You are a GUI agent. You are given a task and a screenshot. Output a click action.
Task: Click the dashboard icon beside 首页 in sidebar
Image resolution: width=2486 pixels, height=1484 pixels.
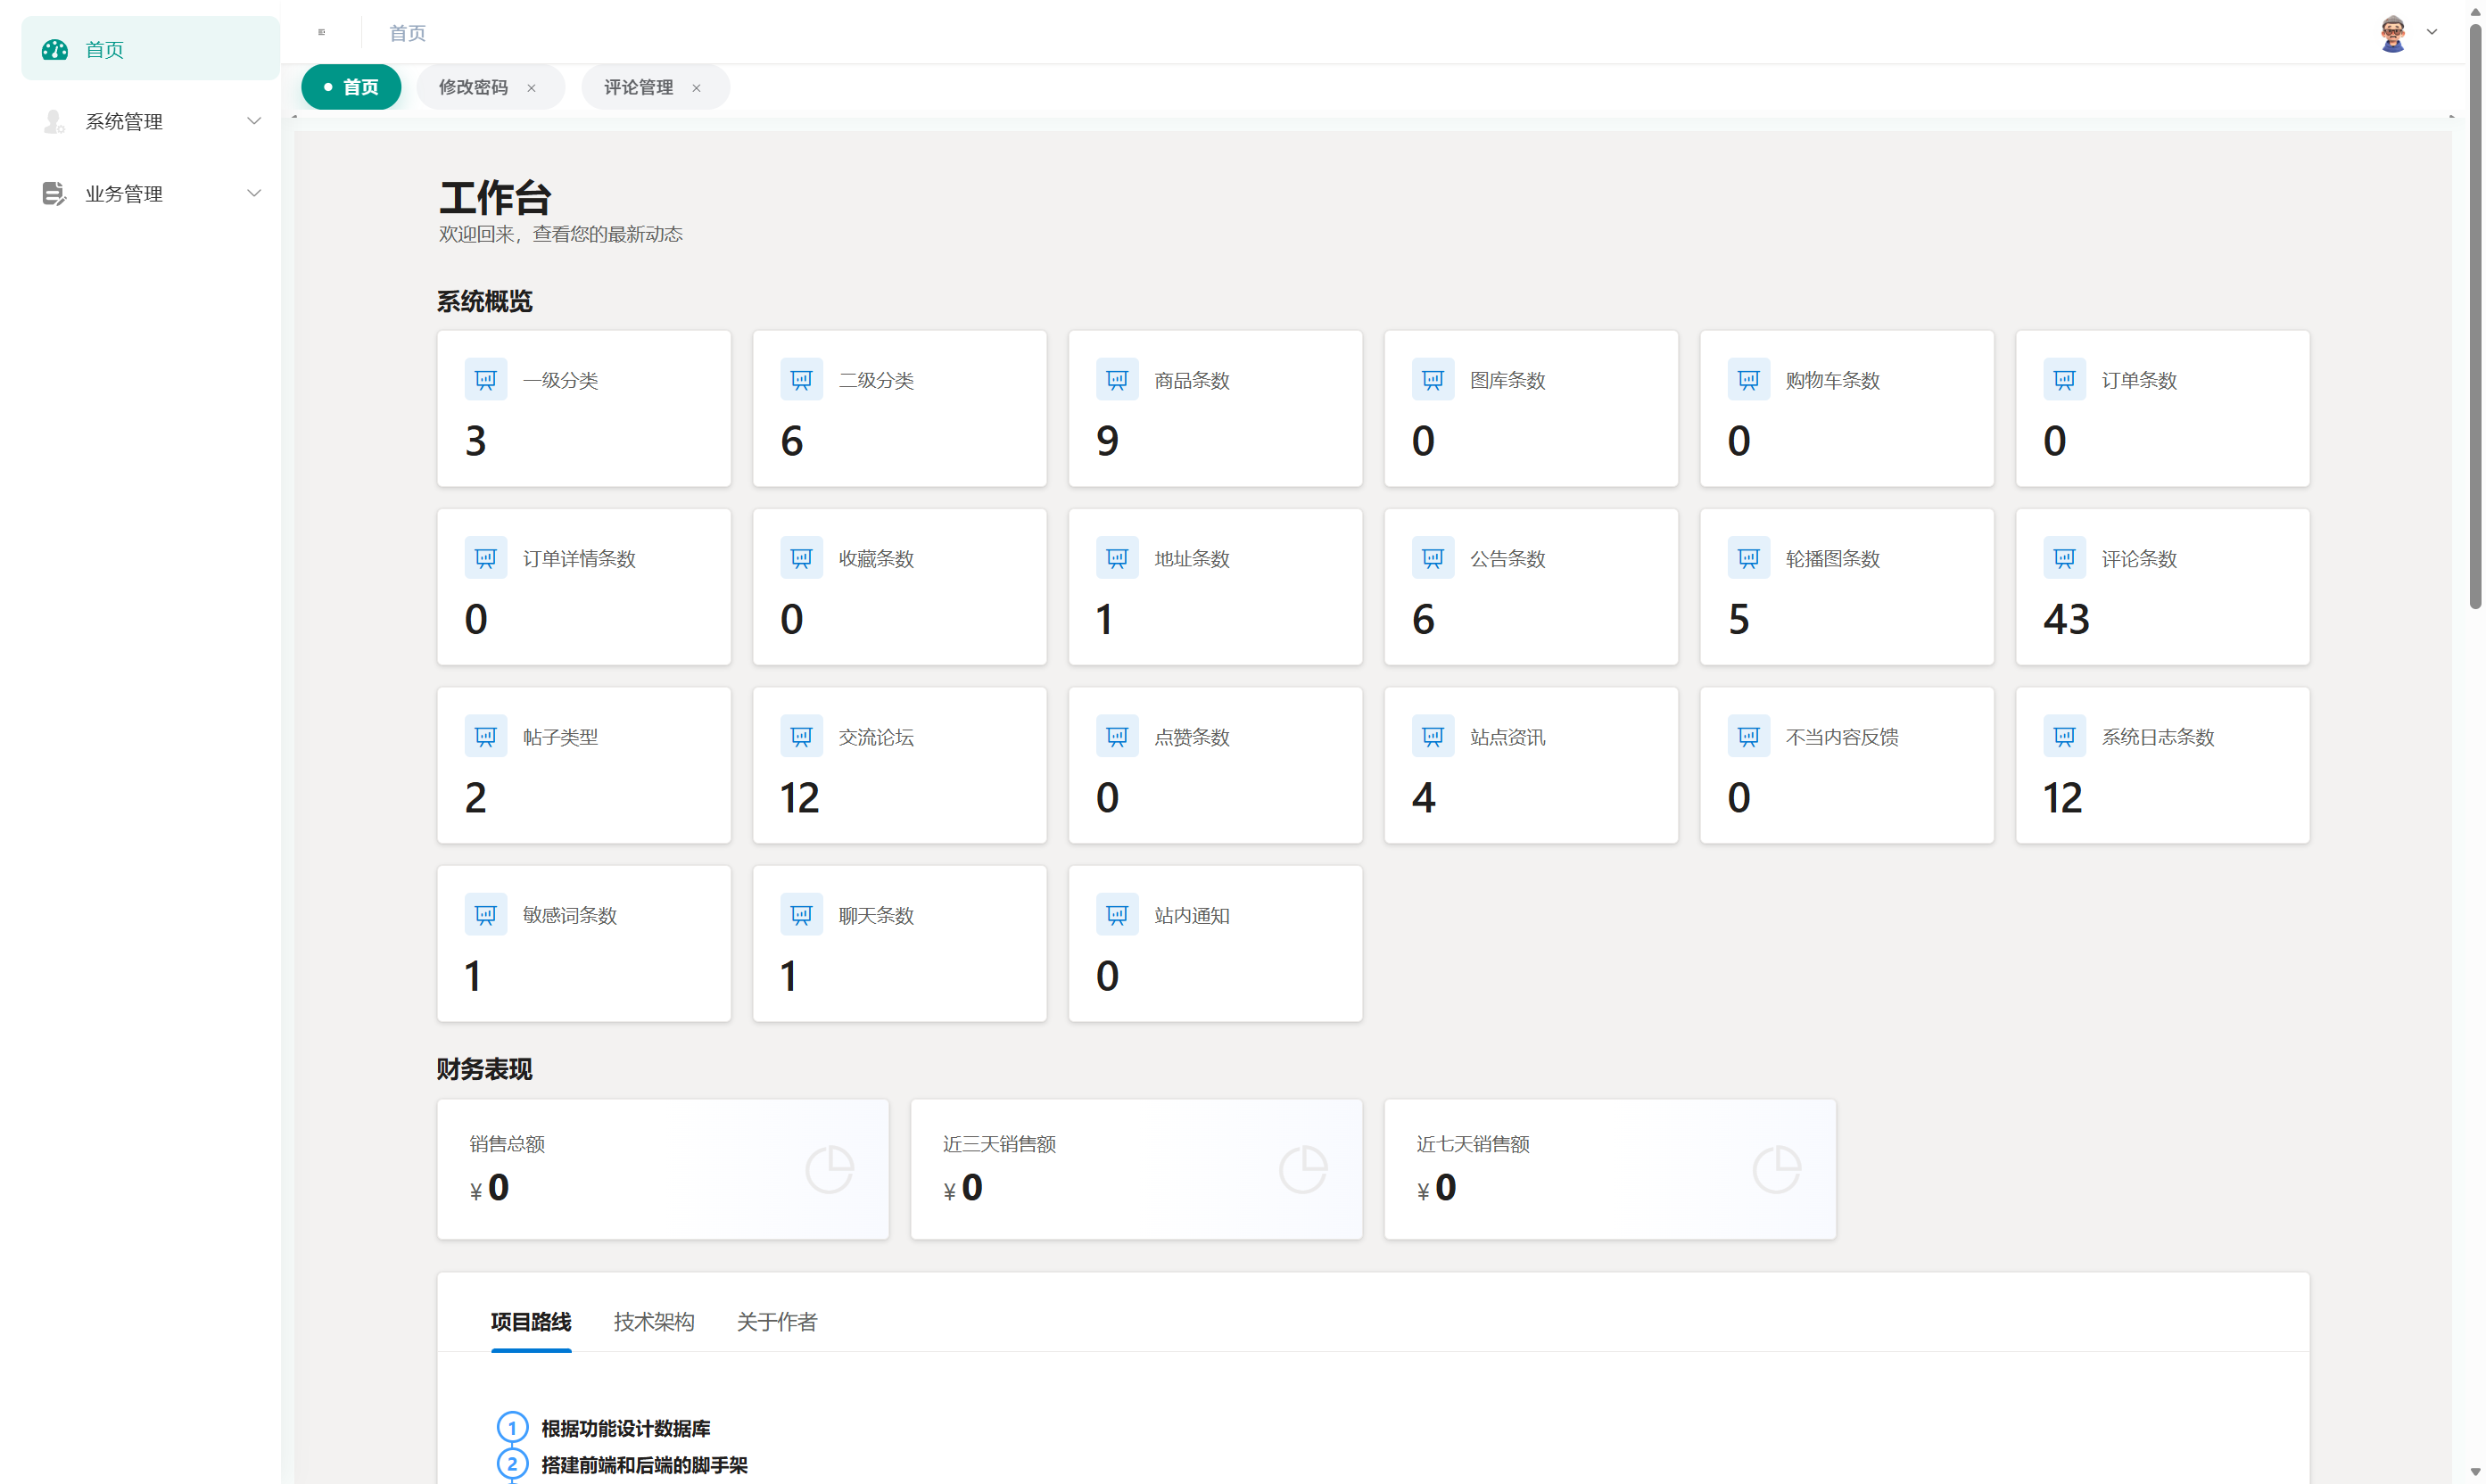pos(54,49)
